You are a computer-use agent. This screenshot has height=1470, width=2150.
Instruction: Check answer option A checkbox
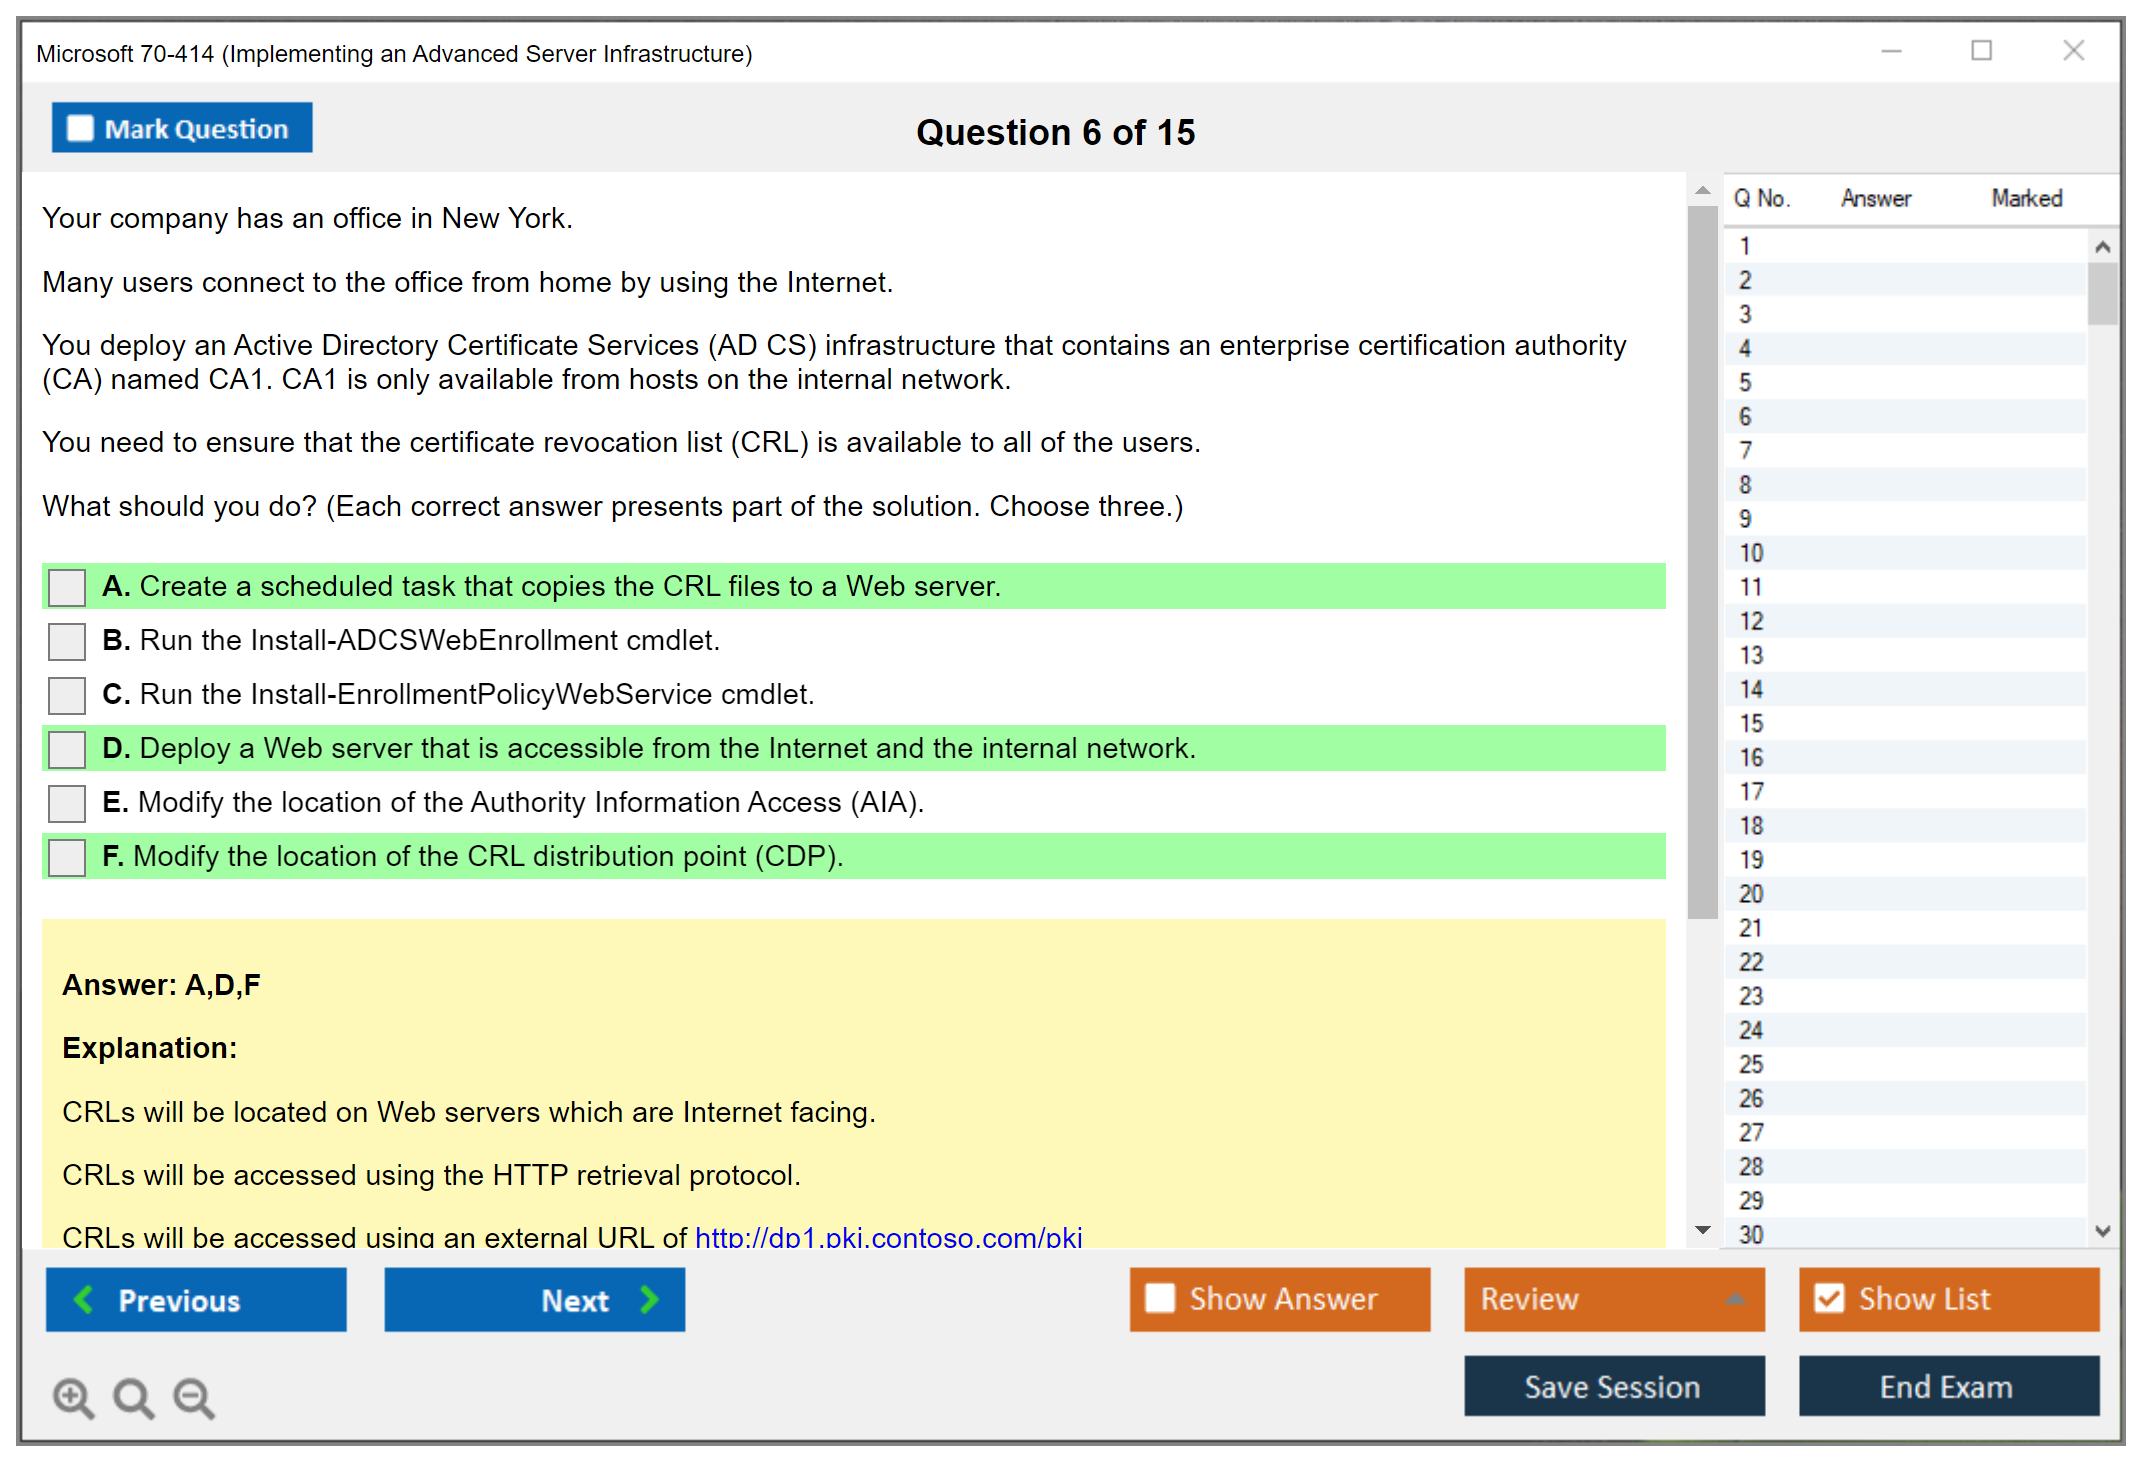click(x=67, y=587)
